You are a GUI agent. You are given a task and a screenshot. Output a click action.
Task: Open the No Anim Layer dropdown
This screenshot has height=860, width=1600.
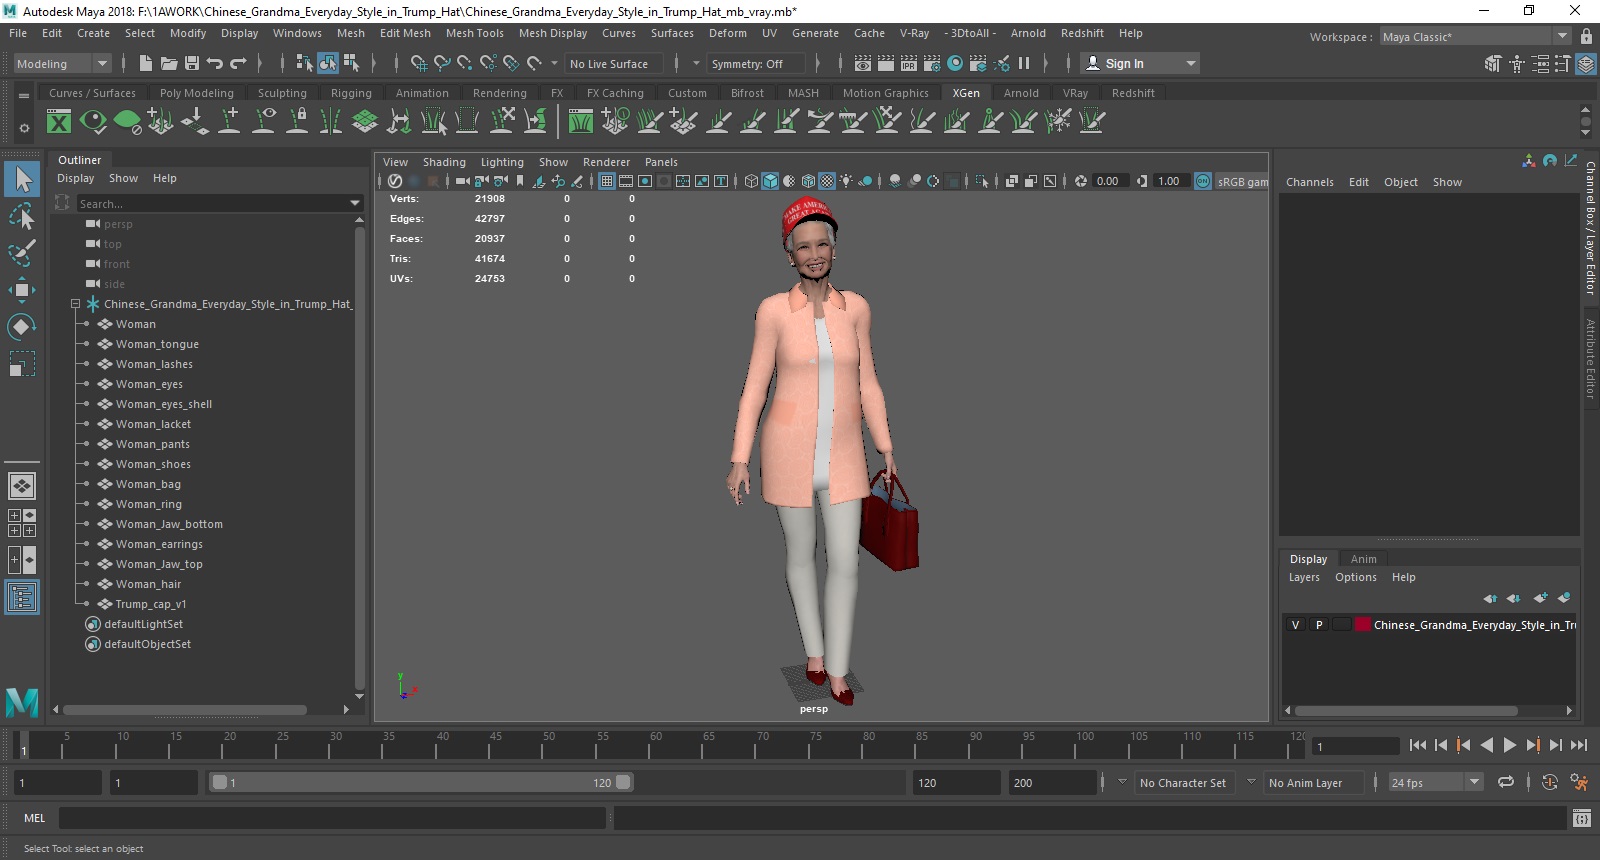[1313, 782]
